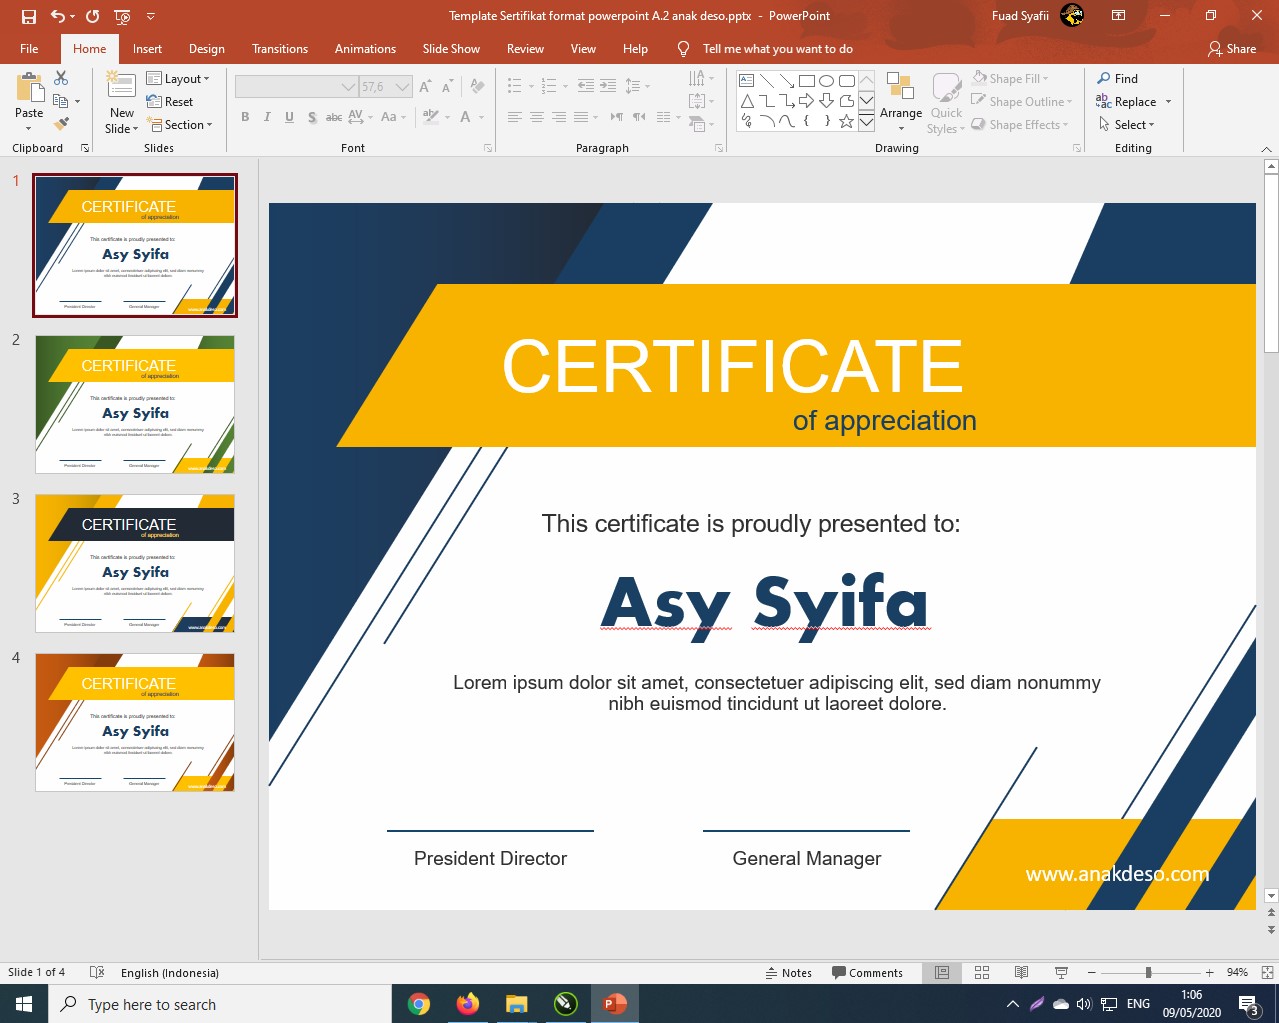
Task: Toggle Normal view in the status bar
Action: tap(942, 972)
